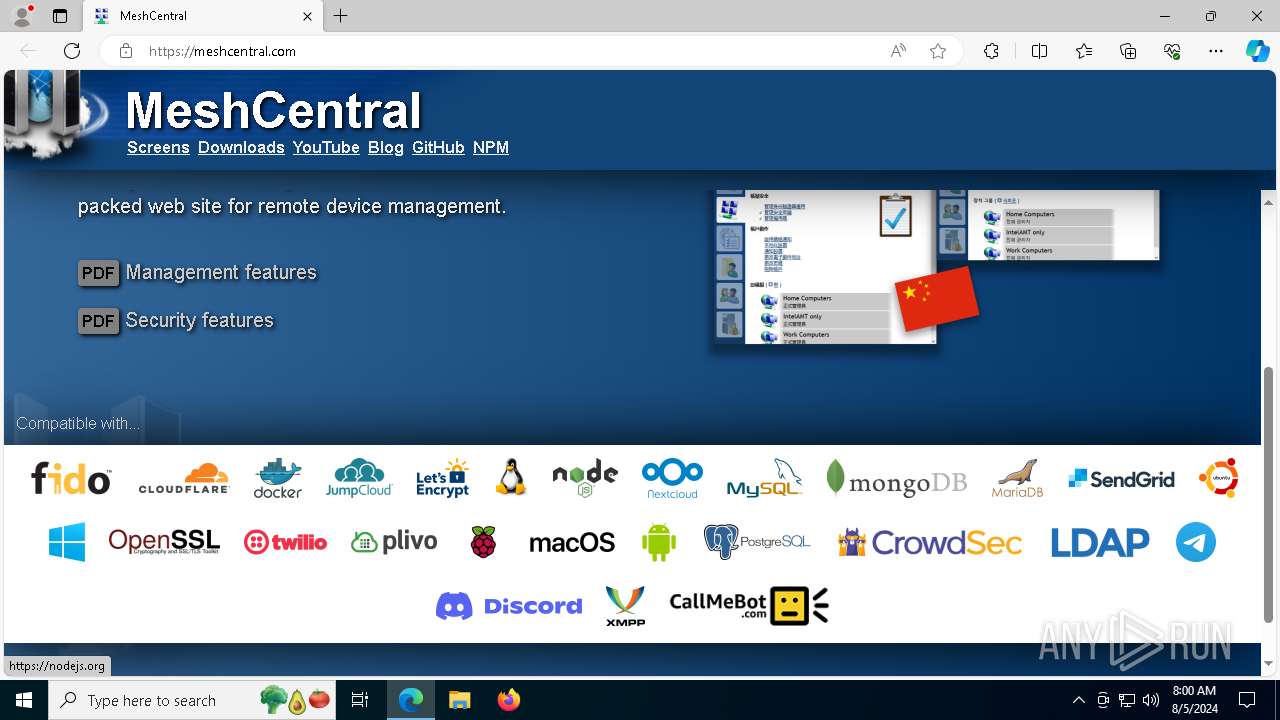The image size is (1280, 720).
Task: Click the Linux penguin logo
Action: click(511, 478)
